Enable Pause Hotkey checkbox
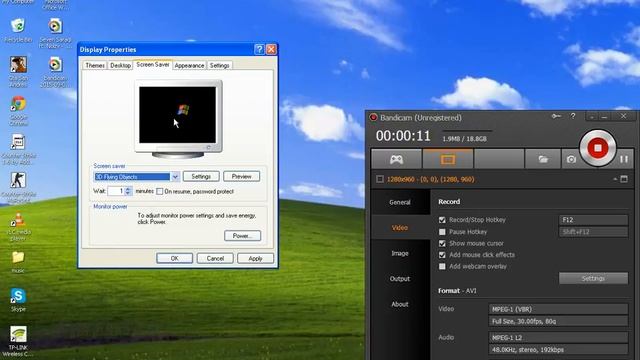Viewport: 640px width, 360px height. pos(442,232)
